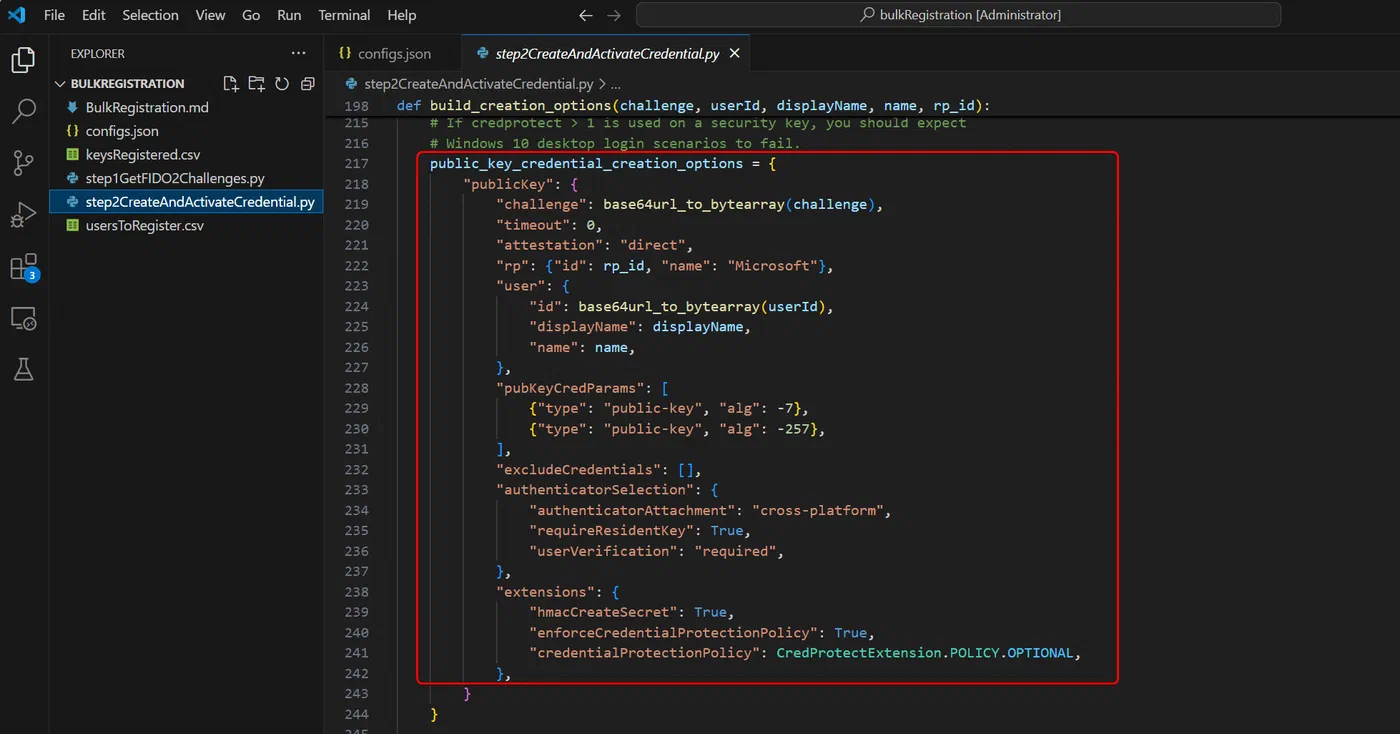The width and height of the screenshot is (1400, 734).
Task: Click "enforceCredentialProtectionPolicy" key on line 240
Action: pyautogui.click(x=673, y=633)
